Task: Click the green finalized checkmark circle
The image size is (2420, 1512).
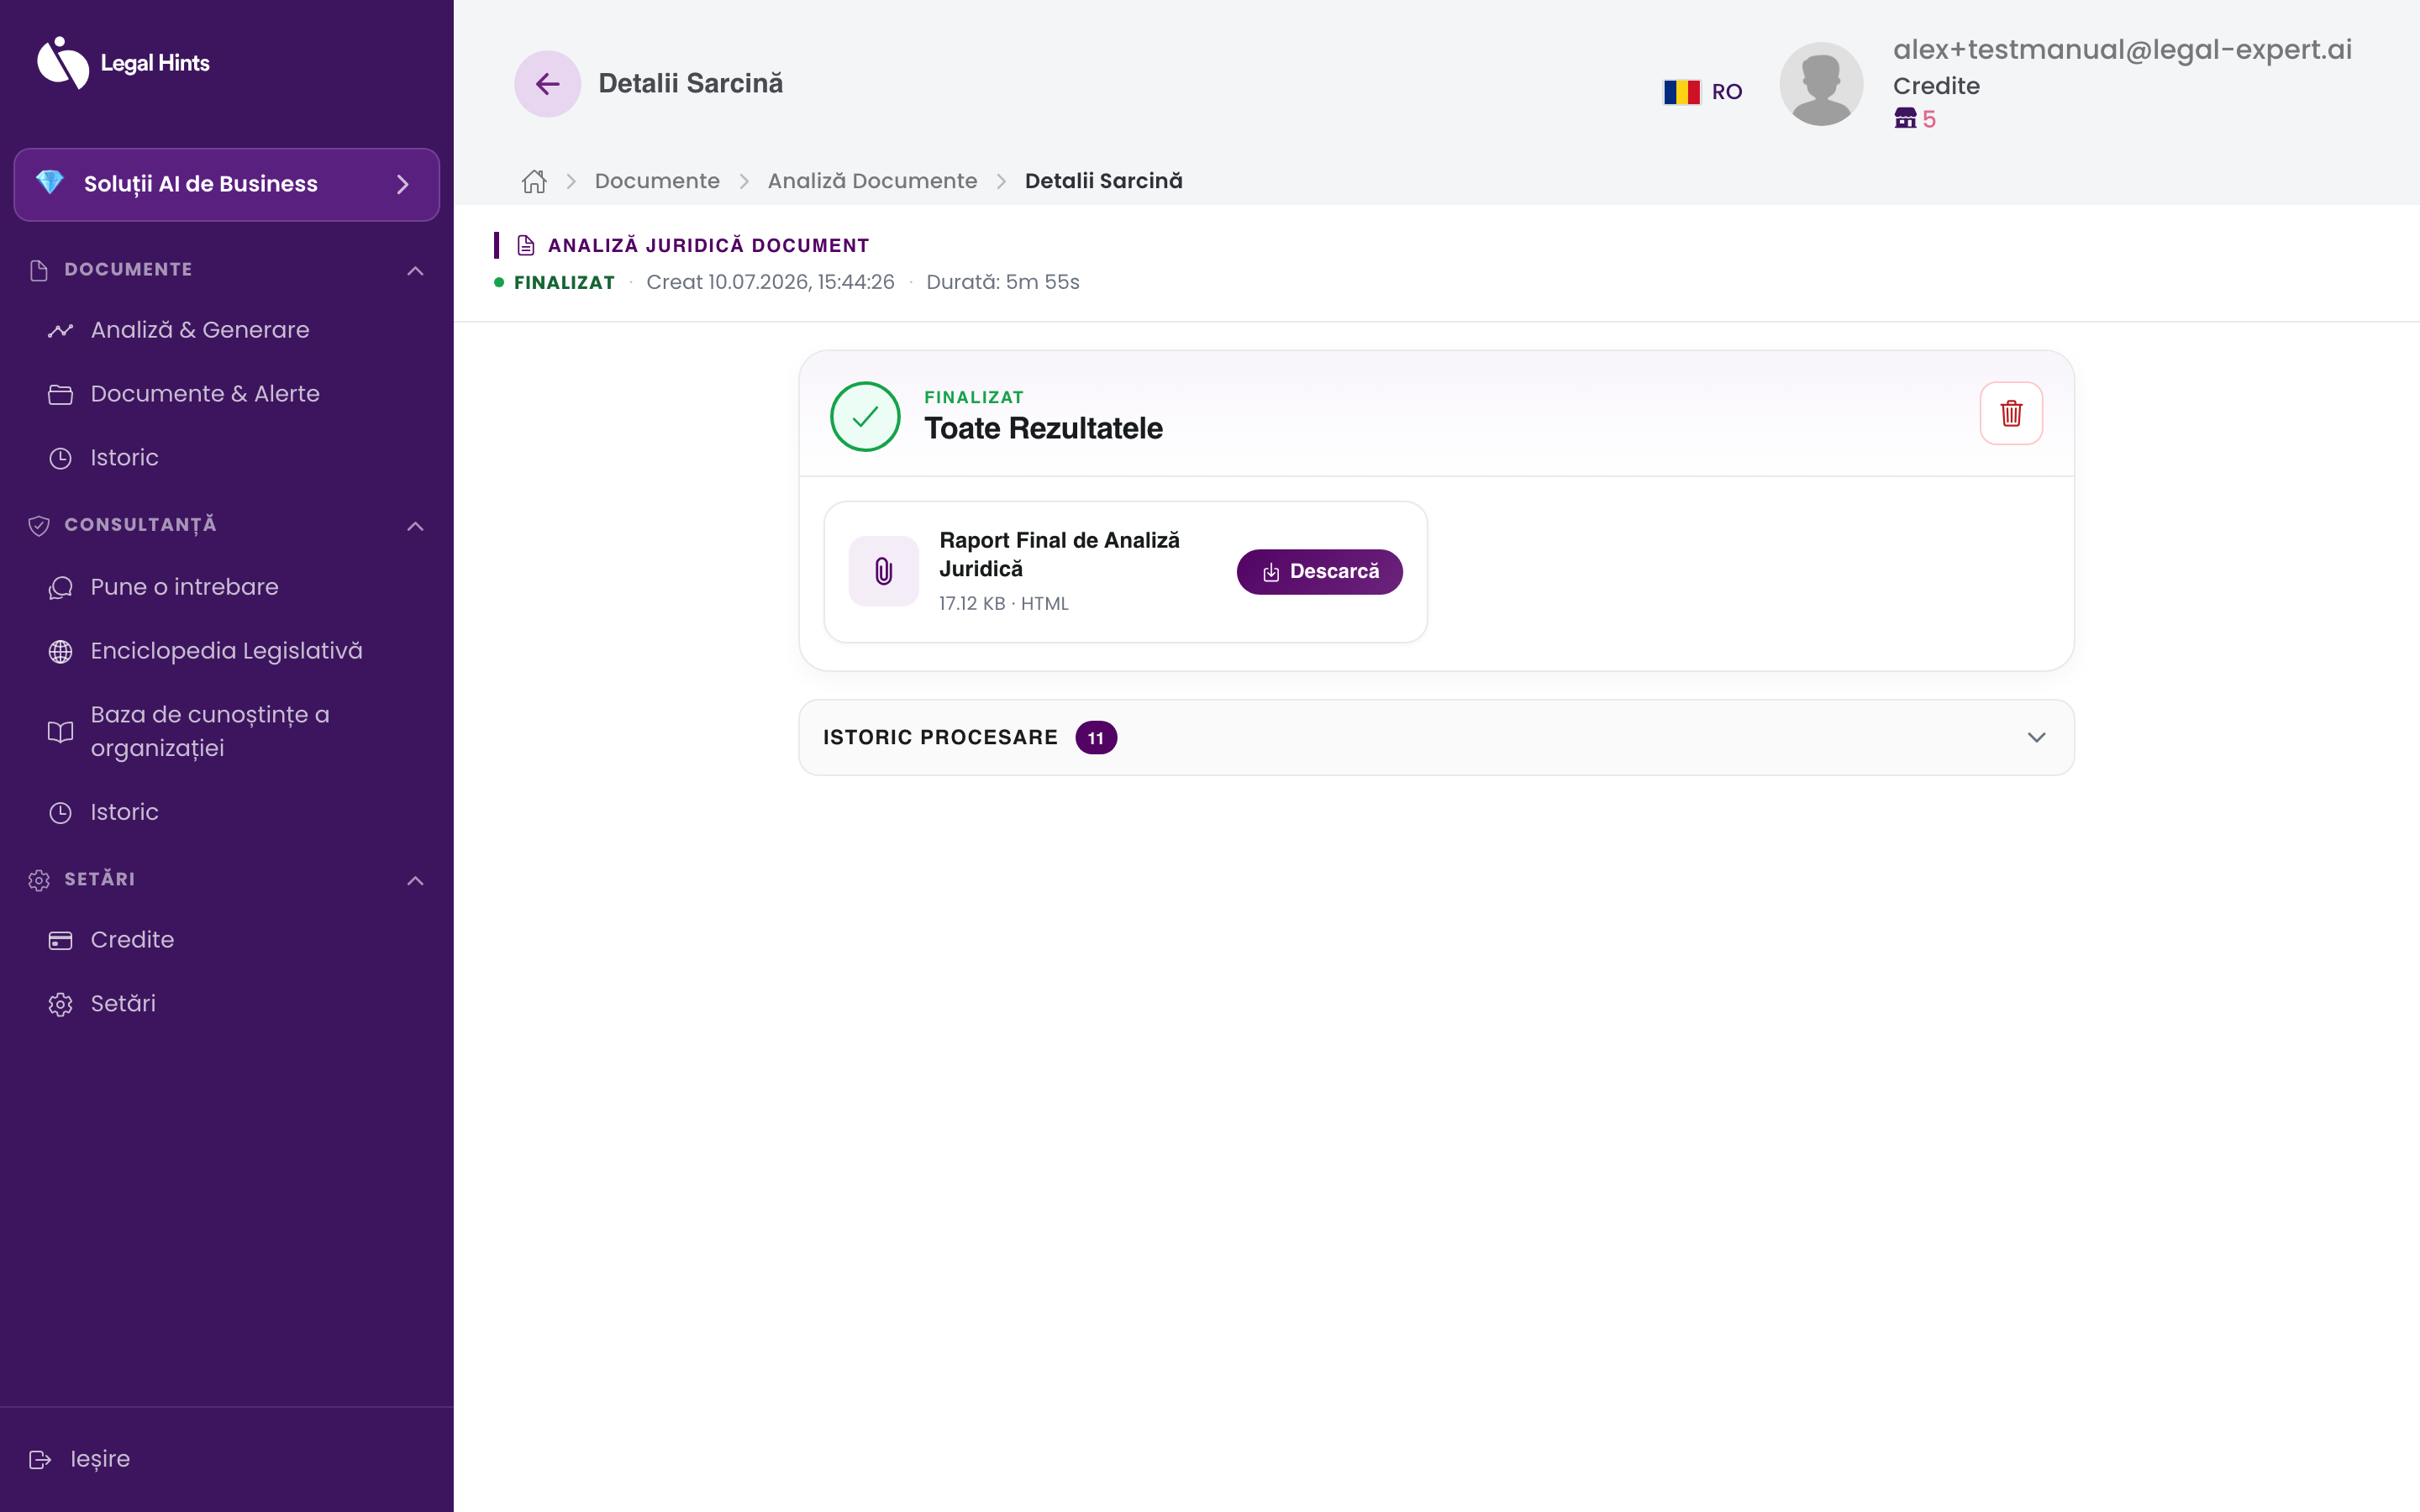Action: pyautogui.click(x=865, y=416)
